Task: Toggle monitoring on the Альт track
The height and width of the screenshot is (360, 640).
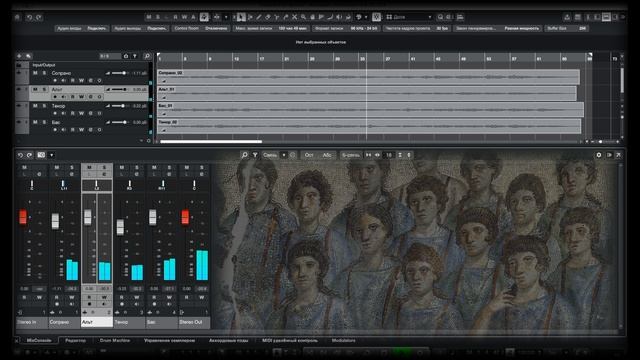Action: coord(64,97)
